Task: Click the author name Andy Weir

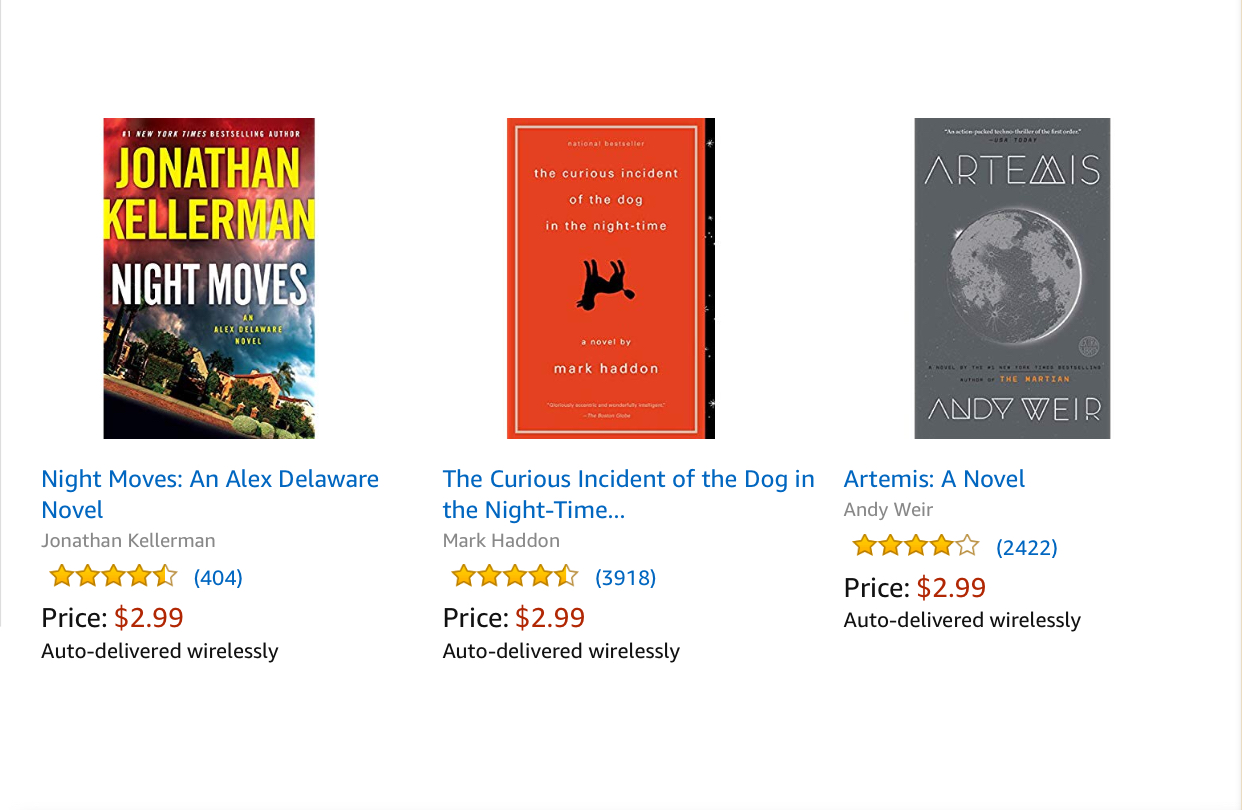Action: (x=888, y=509)
